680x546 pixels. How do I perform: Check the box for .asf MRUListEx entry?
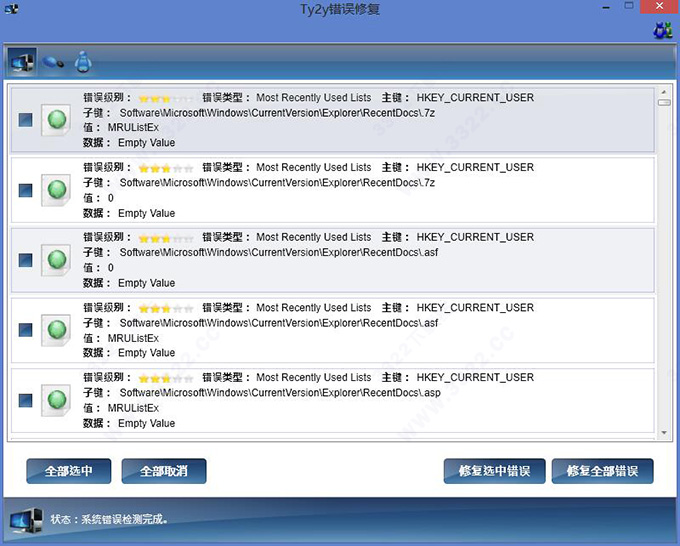tap(26, 330)
